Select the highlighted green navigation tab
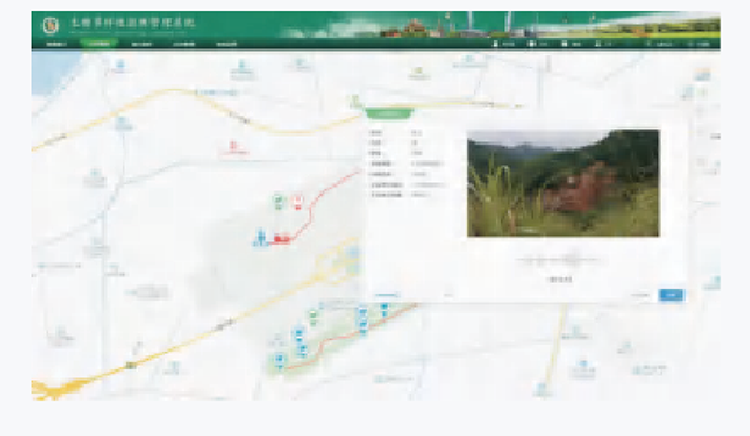This screenshot has width=750, height=436. (x=99, y=45)
